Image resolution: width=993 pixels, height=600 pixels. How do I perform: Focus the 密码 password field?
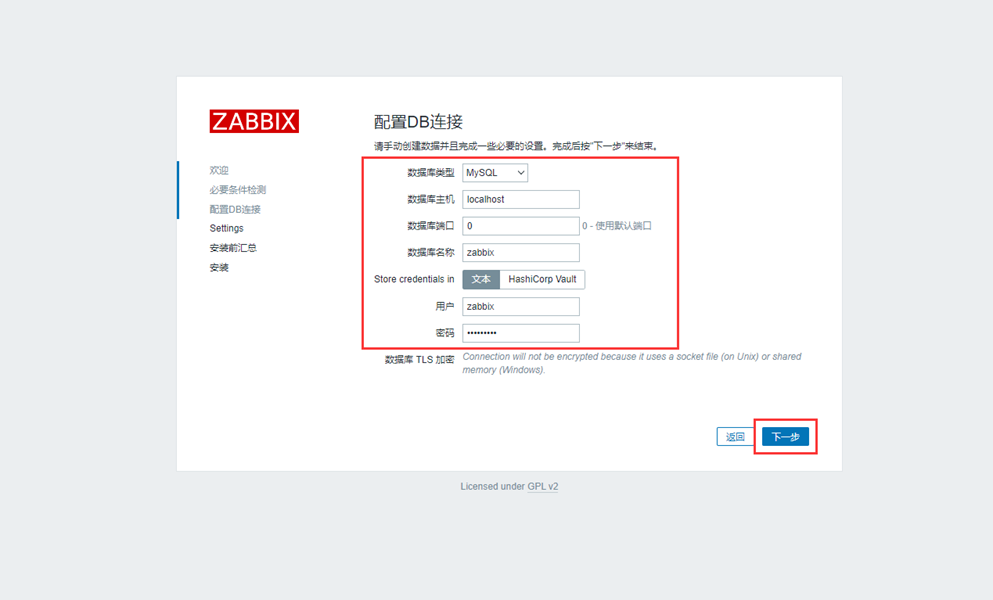click(520, 333)
